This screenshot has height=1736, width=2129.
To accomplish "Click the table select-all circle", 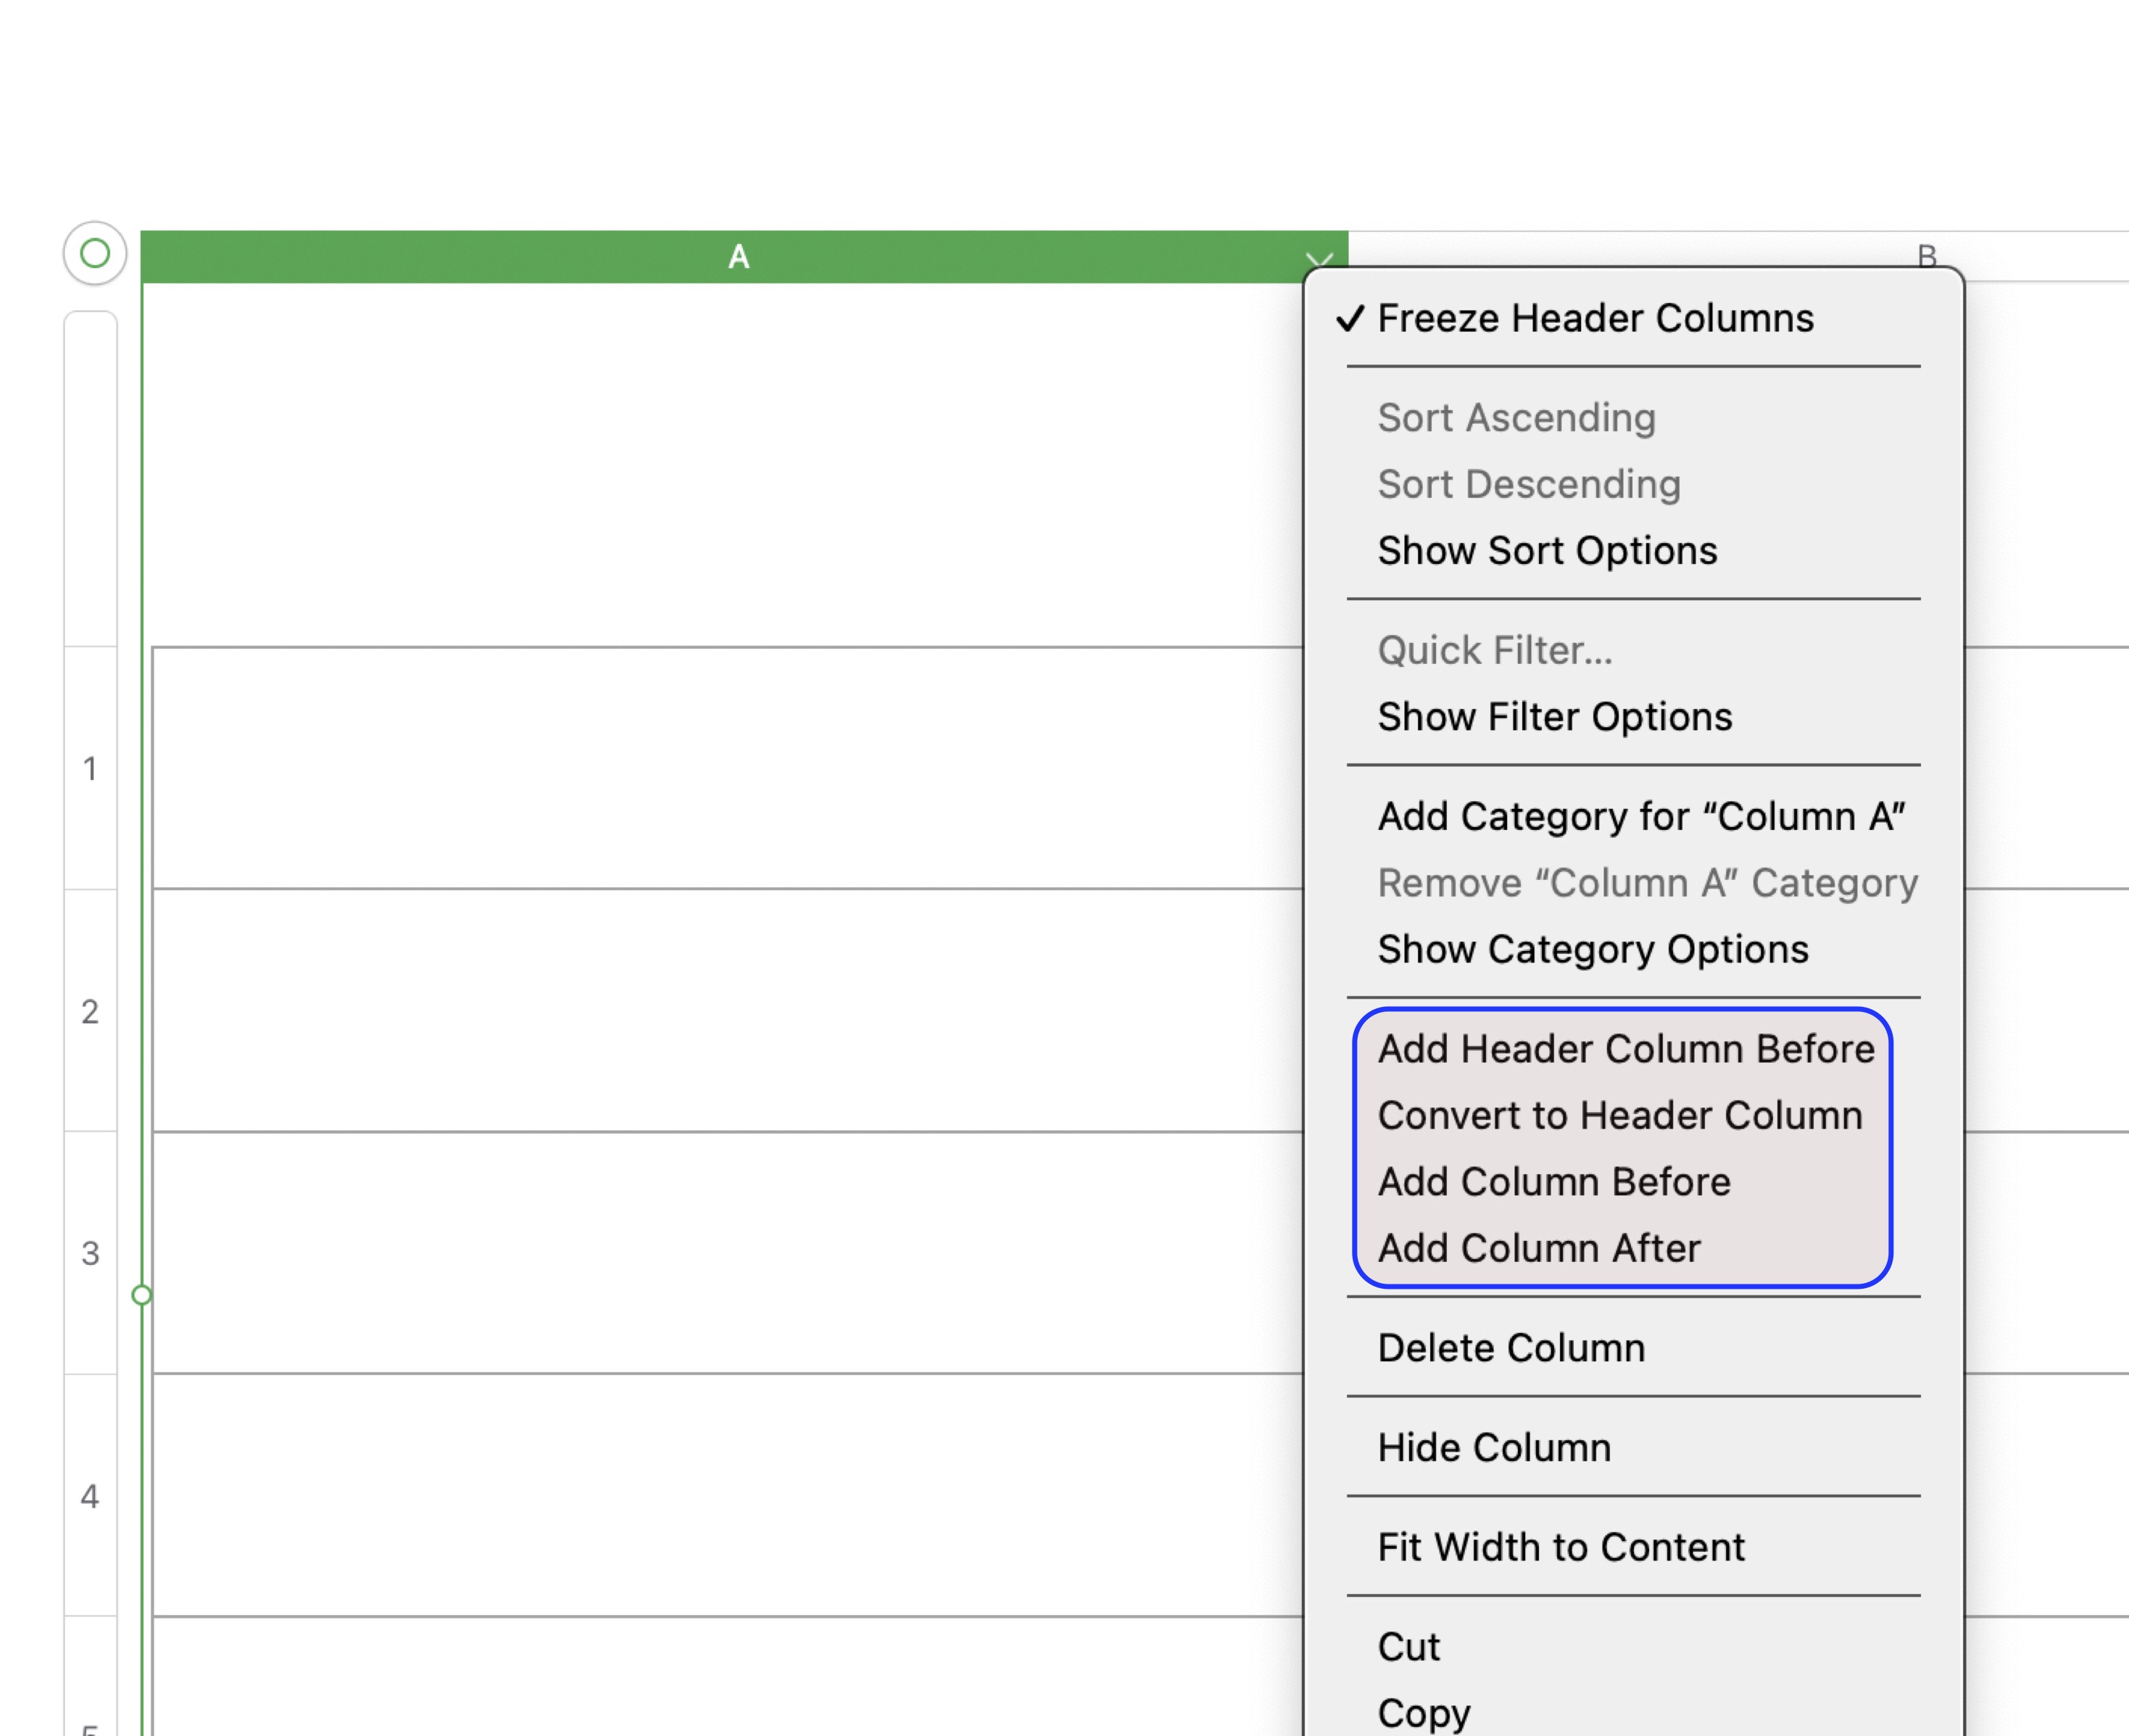I will [93, 253].
